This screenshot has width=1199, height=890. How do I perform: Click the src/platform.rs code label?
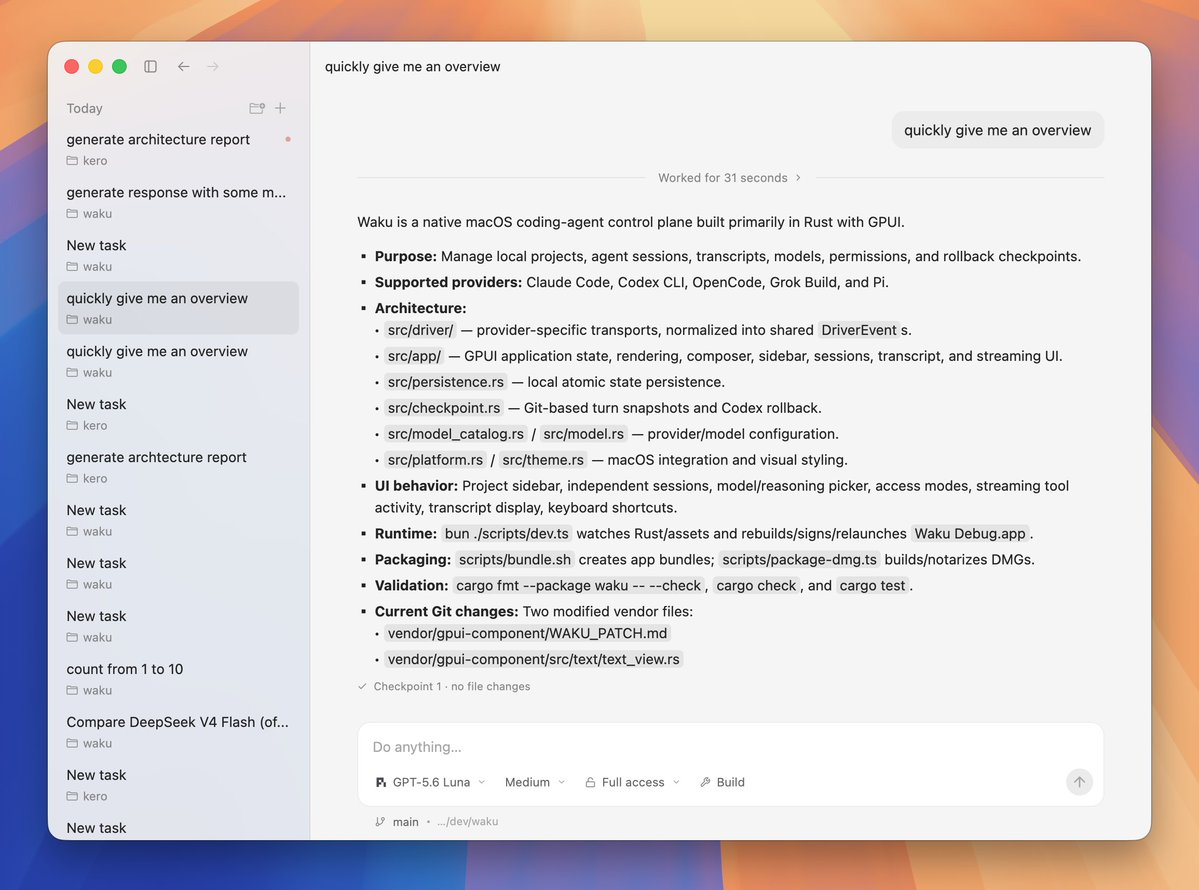(x=435, y=460)
